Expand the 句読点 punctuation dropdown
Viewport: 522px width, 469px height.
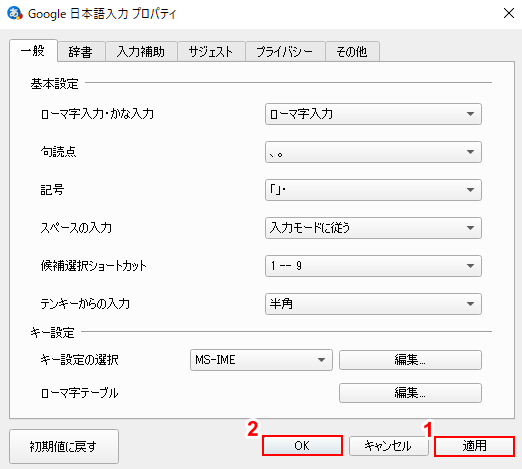[x=373, y=152]
